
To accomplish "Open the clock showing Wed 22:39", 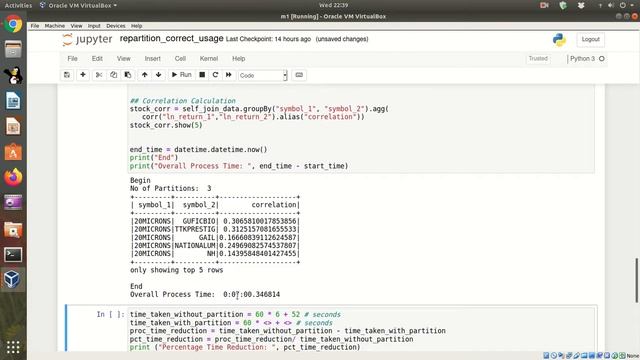I will [x=333, y=5].
